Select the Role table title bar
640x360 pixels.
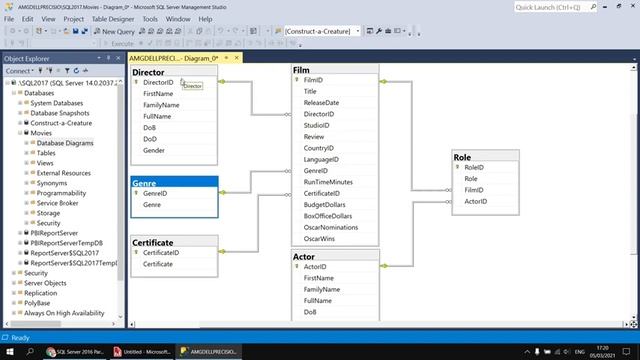pos(485,157)
